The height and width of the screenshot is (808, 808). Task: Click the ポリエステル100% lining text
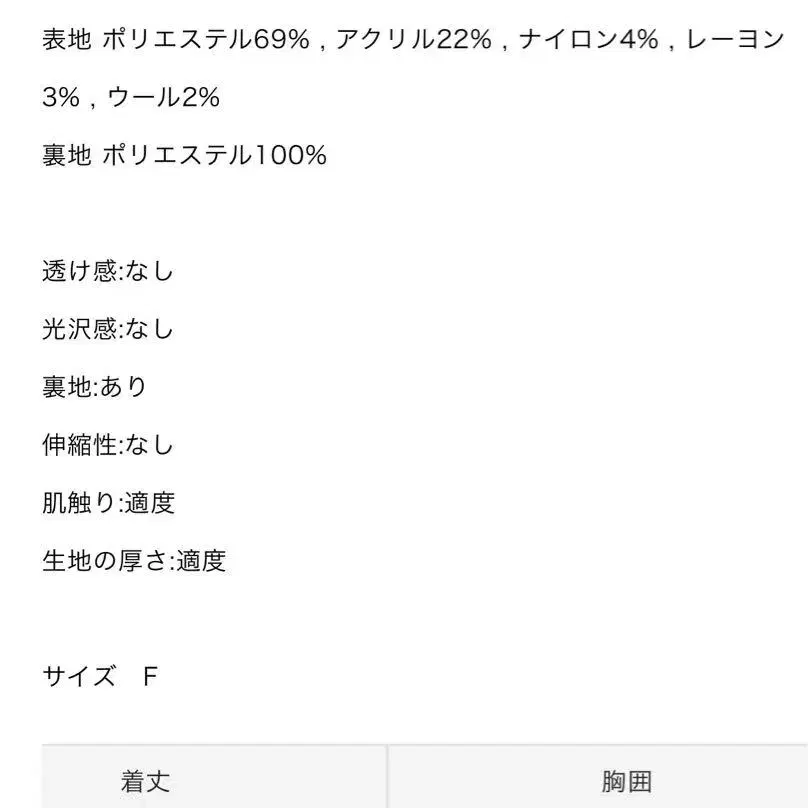[x=215, y=155]
